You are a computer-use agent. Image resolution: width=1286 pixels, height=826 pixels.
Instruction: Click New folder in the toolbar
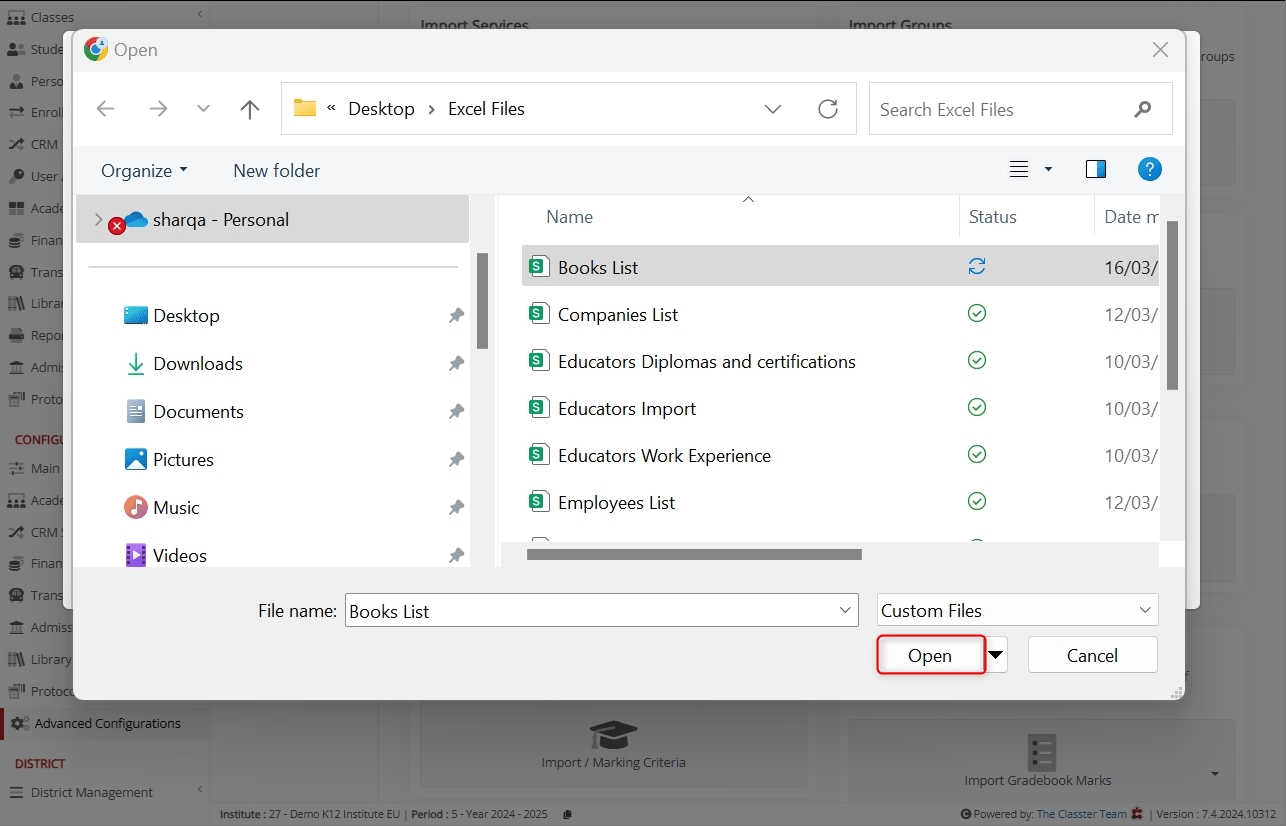276,171
